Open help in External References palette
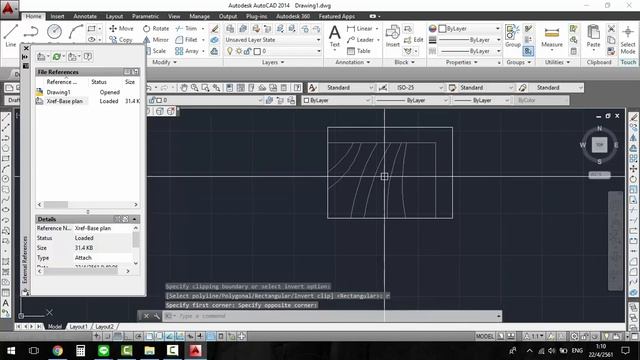Screen dimensions: 640x360 click(87, 56)
